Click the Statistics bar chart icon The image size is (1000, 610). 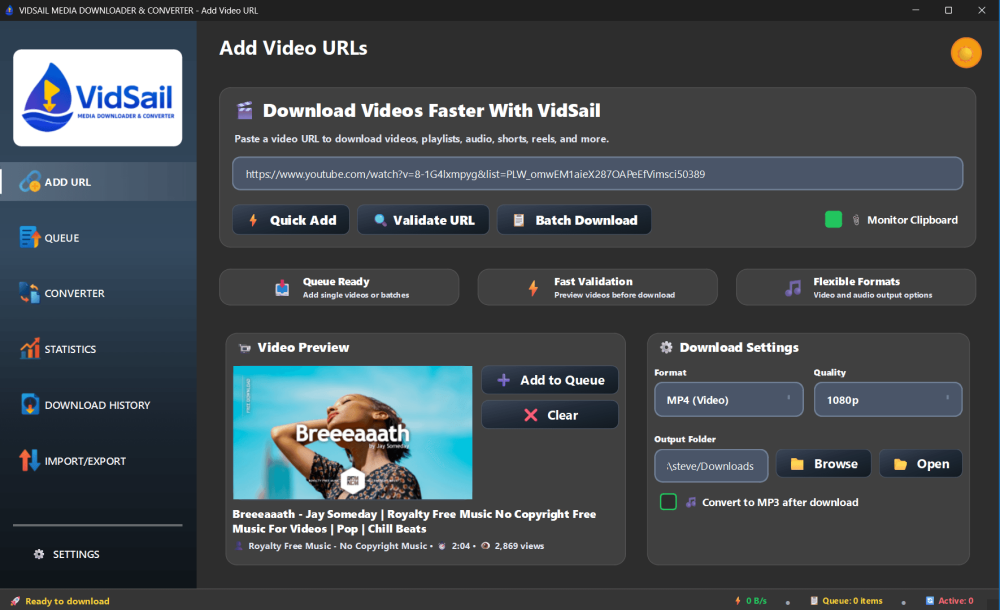[x=29, y=348]
